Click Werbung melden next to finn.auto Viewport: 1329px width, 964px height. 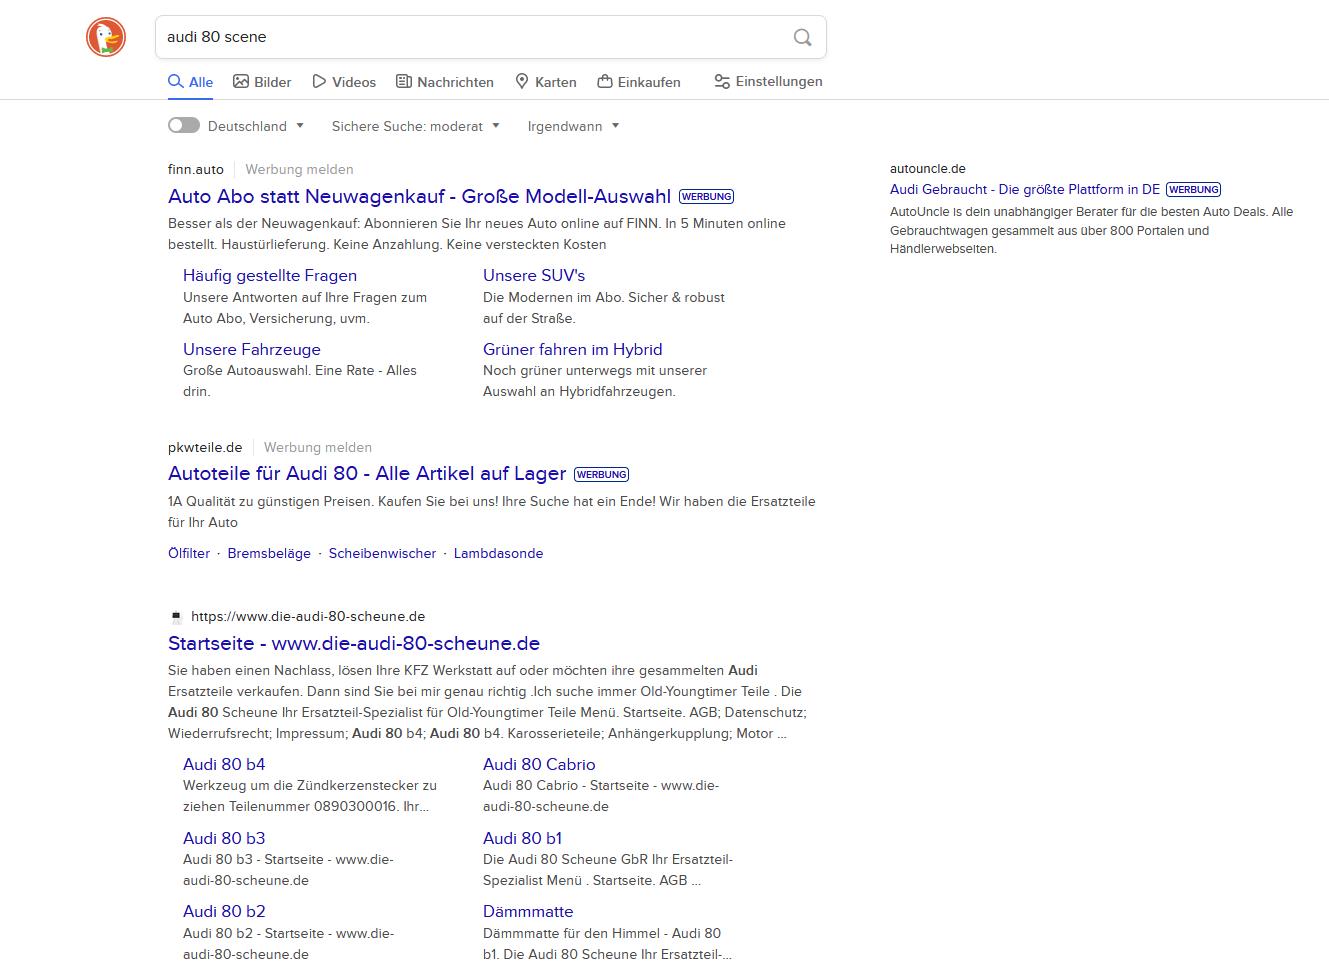tap(299, 170)
